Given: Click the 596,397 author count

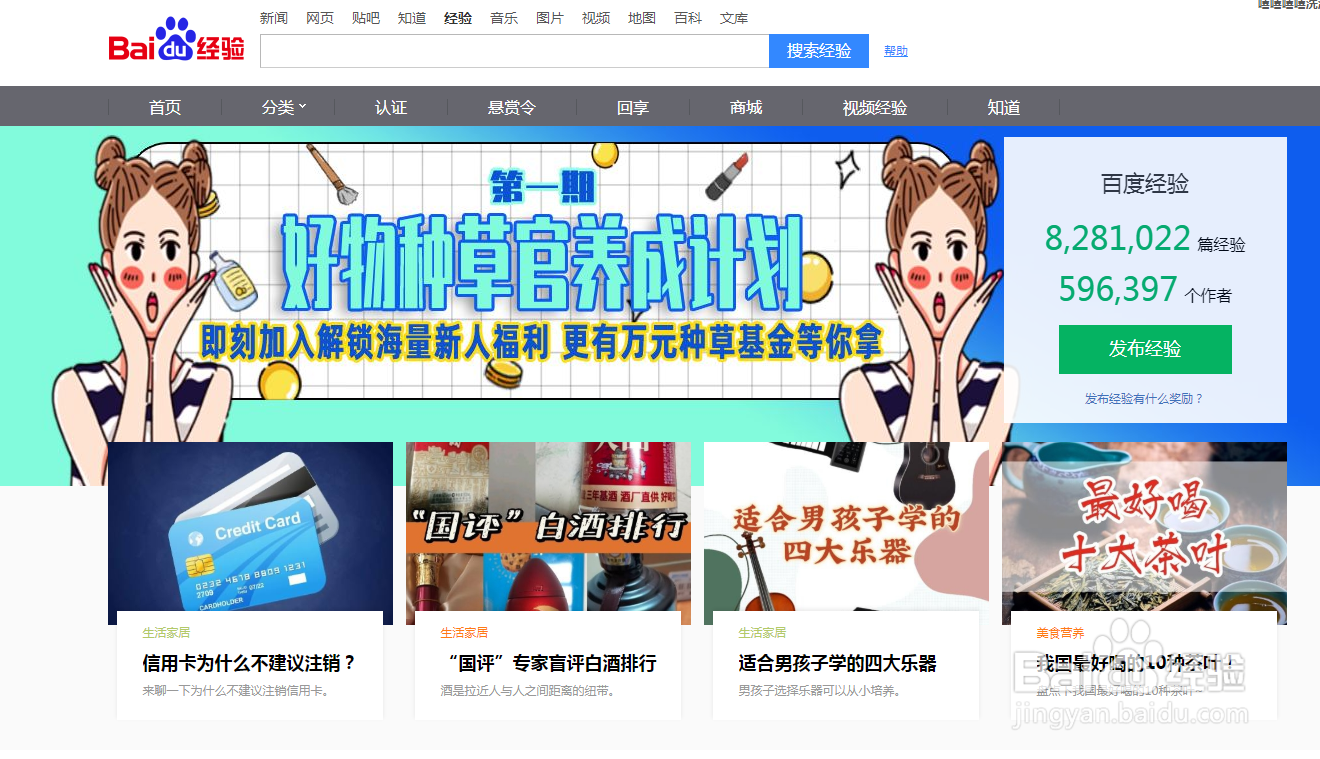Looking at the screenshot, I should tap(1118, 289).
